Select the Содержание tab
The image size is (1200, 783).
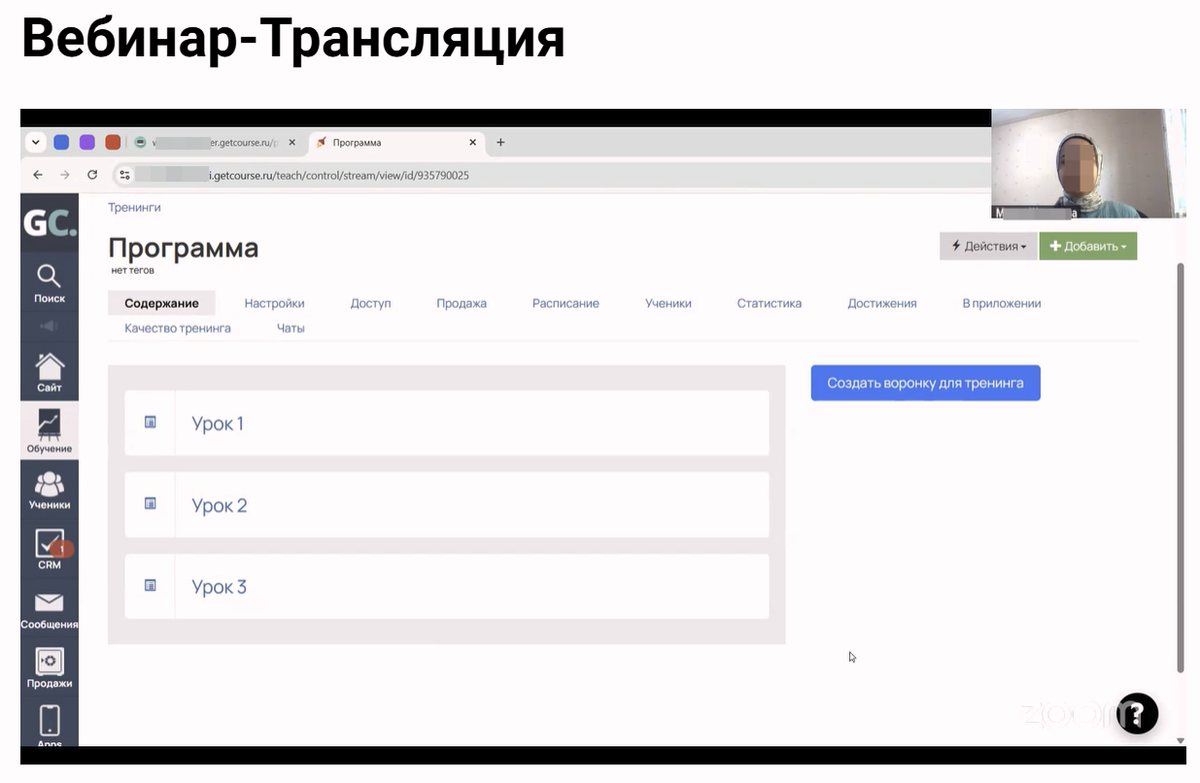click(x=161, y=303)
